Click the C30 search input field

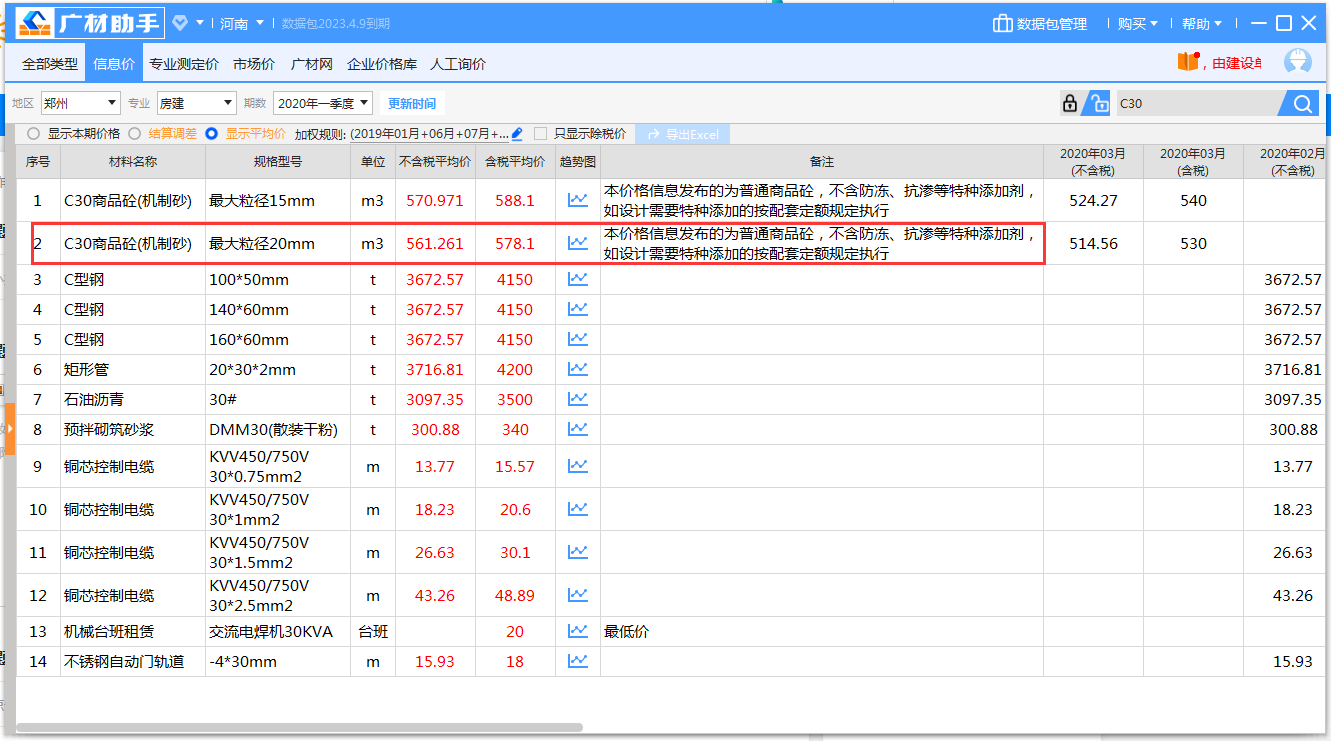coord(1198,103)
